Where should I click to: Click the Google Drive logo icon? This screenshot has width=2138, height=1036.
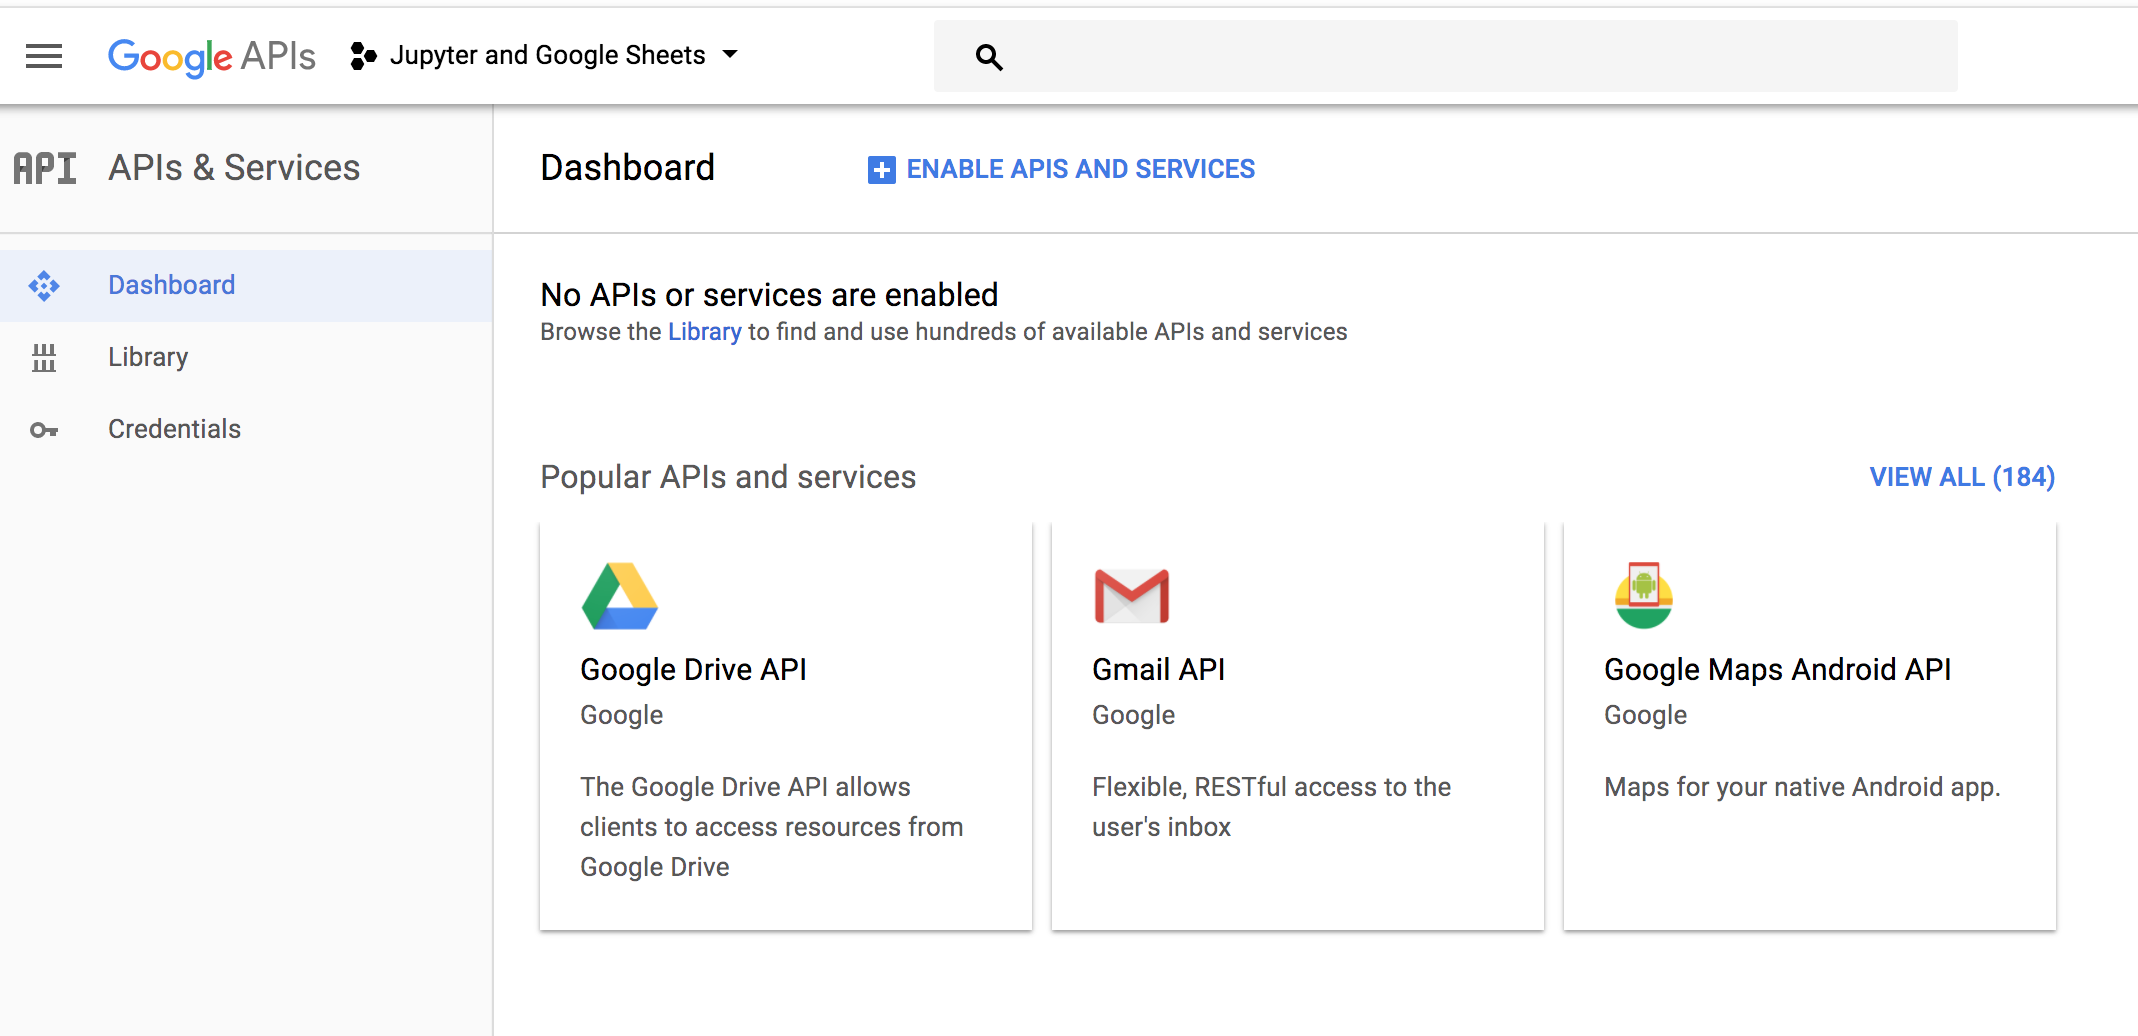(x=620, y=596)
